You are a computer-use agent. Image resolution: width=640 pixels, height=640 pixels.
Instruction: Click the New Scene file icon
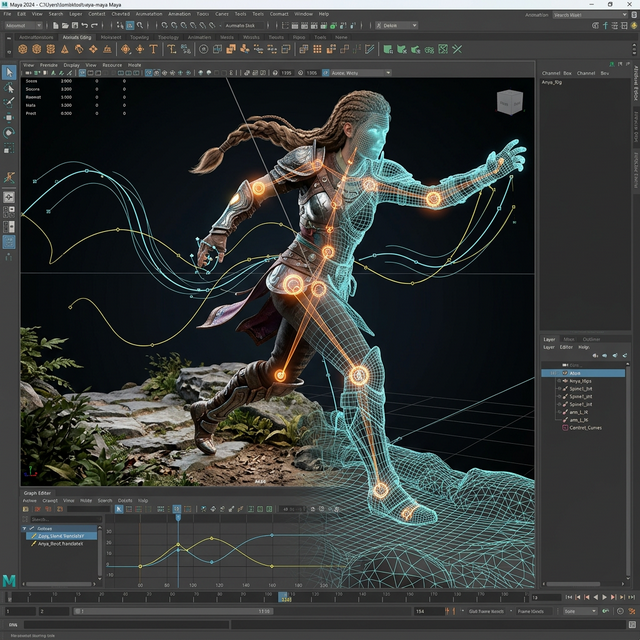point(56,25)
